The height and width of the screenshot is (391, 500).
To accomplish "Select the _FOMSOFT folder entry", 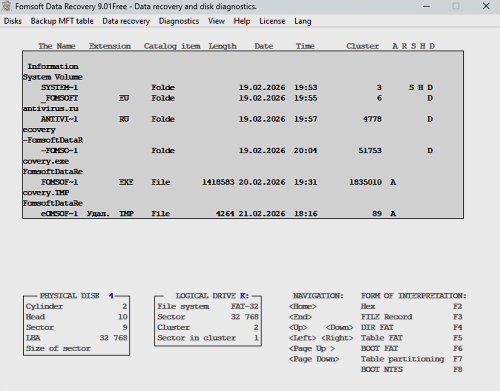I will tap(243, 98).
